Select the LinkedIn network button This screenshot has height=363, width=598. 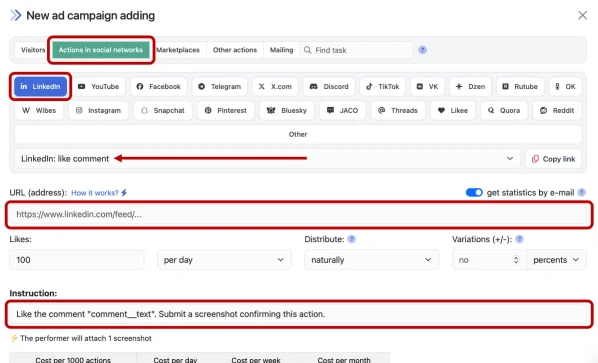(40, 87)
